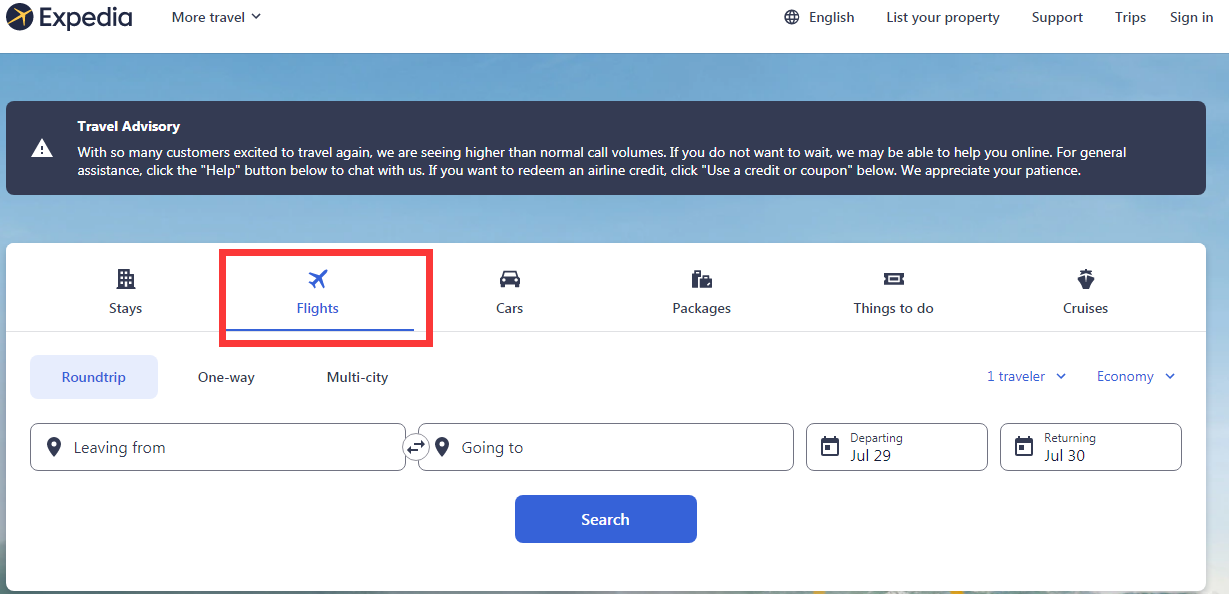Switch to the Cruises tab label
This screenshot has width=1229, height=594.
tap(1086, 309)
